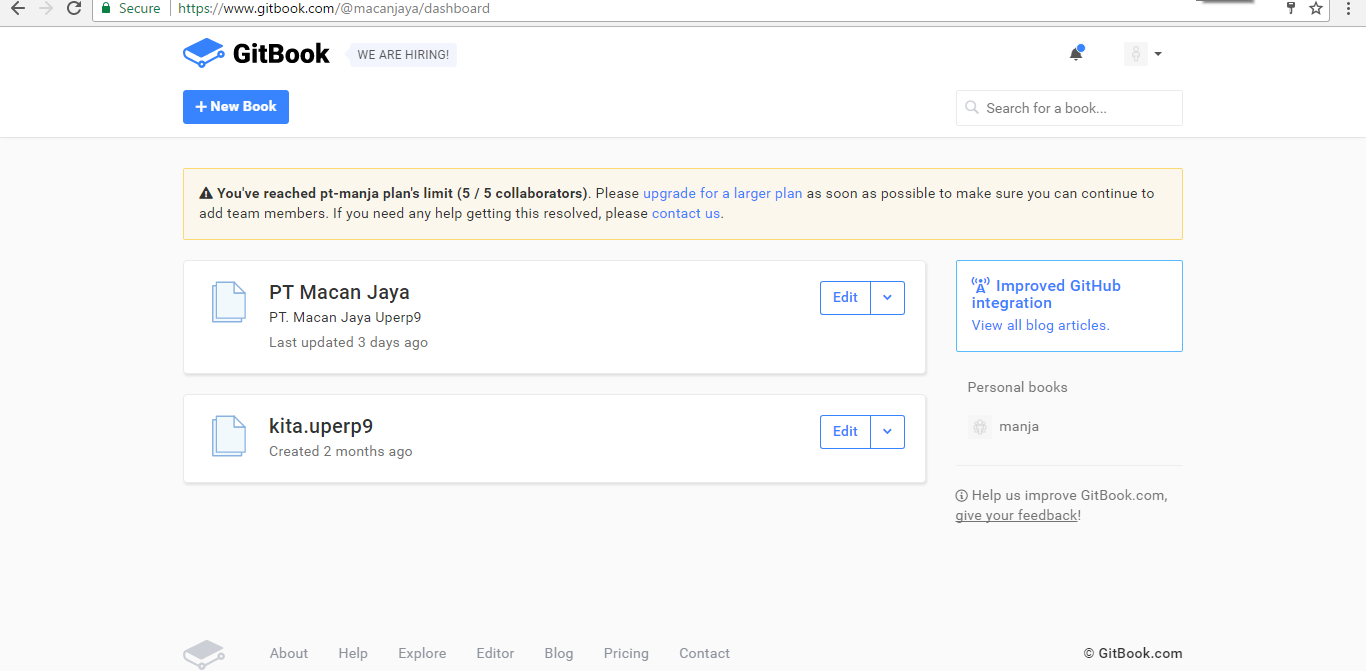This screenshot has width=1366, height=671.
Task: Click the Created 2 months ago text
Action: click(341, 451)
